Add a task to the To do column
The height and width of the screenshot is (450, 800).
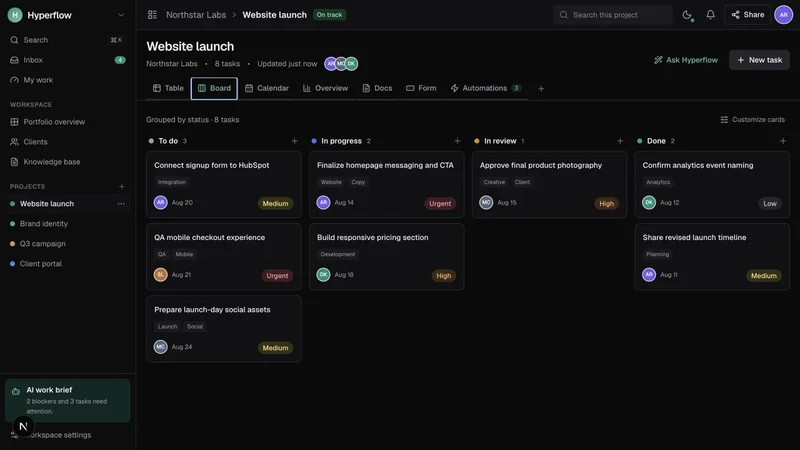point(294,141)
